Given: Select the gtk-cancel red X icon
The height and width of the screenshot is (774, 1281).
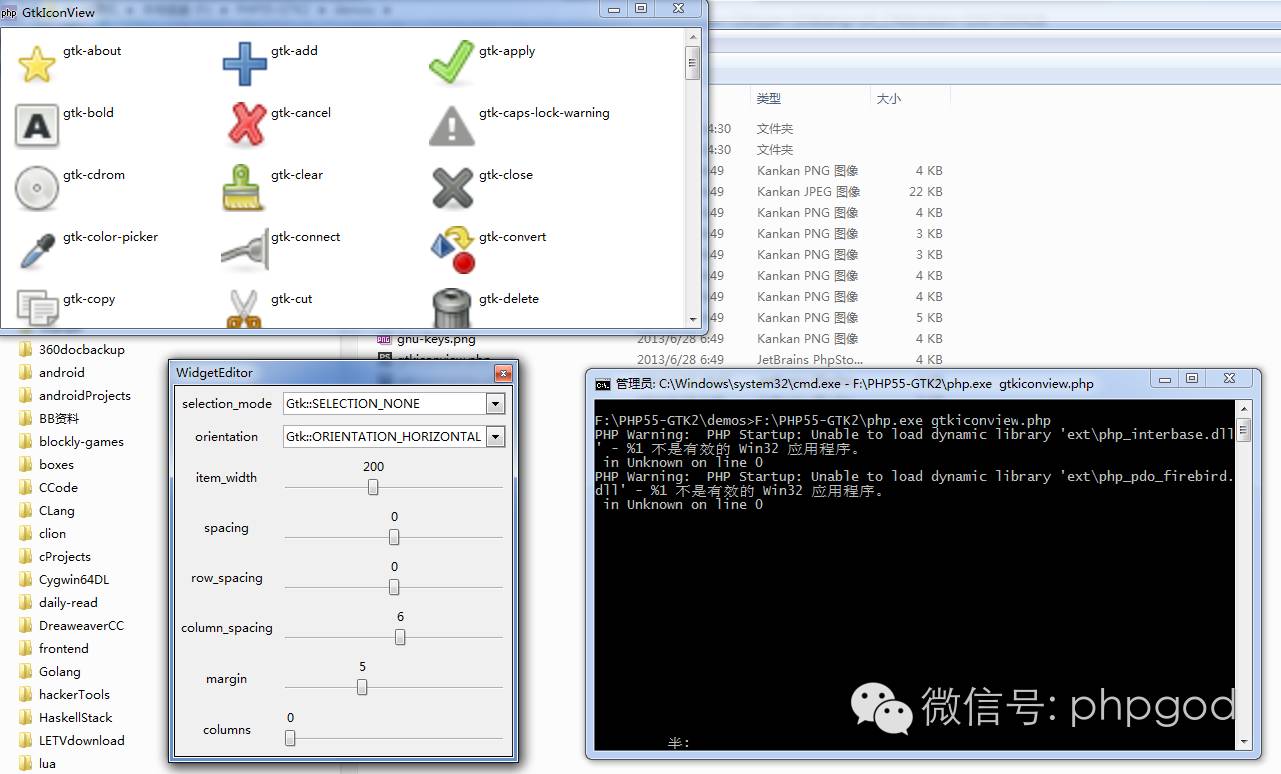Looking at the screenshot, I should [246, 126].
